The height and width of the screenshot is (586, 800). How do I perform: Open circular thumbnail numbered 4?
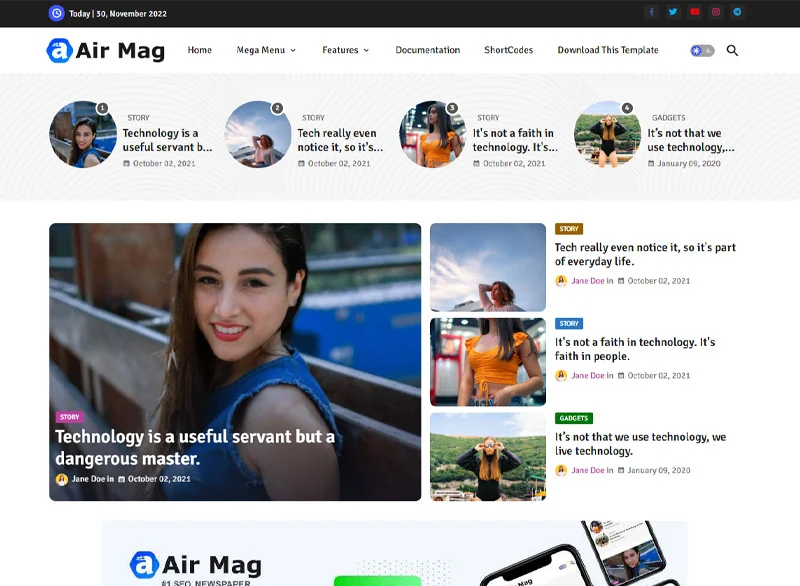click(x=608, y=134)
